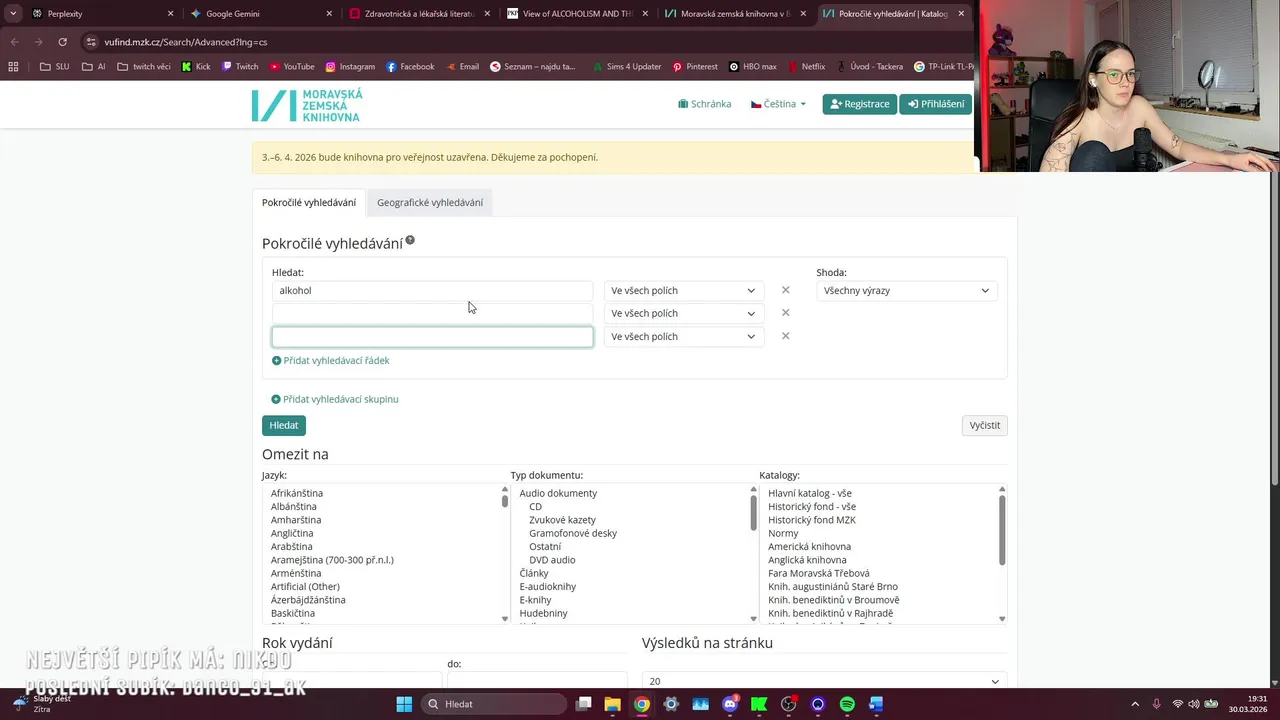Open the Facebook bookmark
The width and height of the screenshot is (1280, 720).
410,67
